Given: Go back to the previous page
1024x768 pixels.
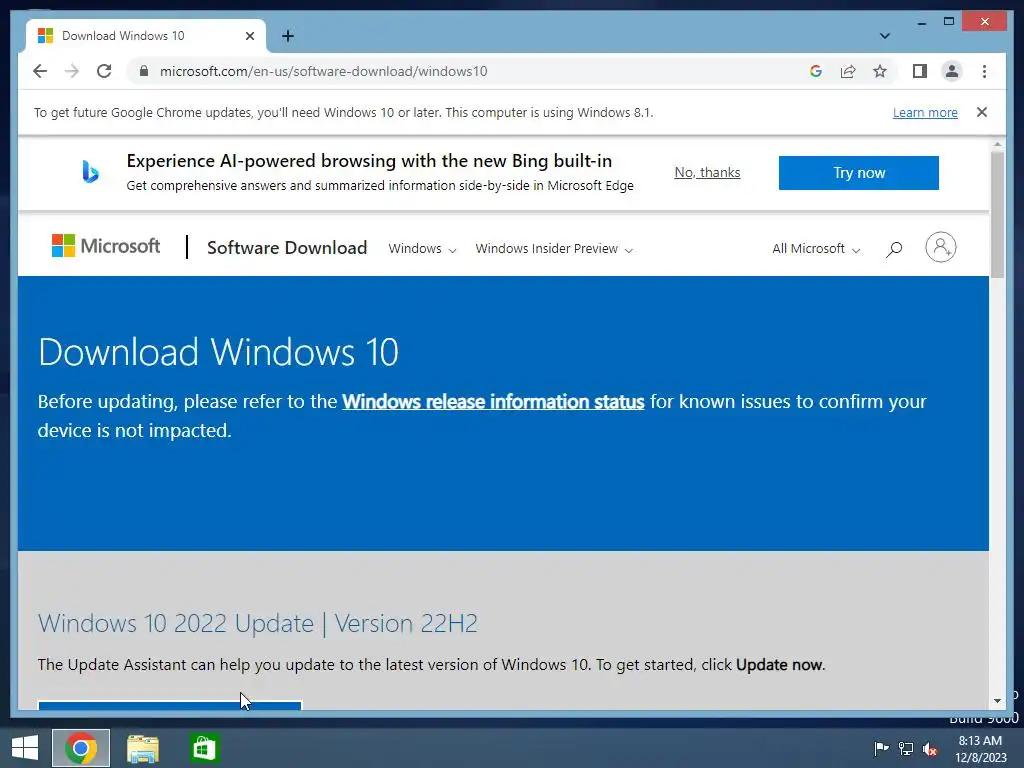Looking at the screenshot, I should click(x=40, y=71).
